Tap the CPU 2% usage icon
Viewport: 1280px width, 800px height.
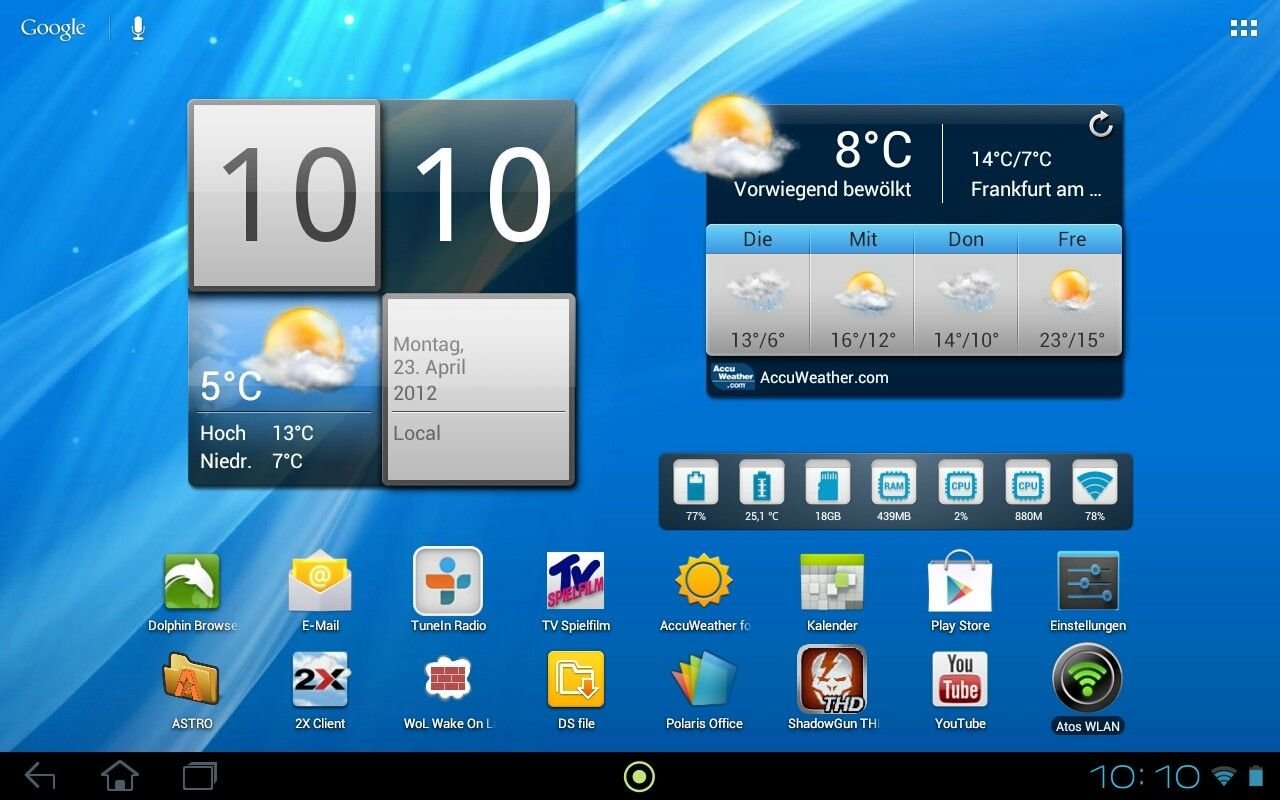(961, 483)
